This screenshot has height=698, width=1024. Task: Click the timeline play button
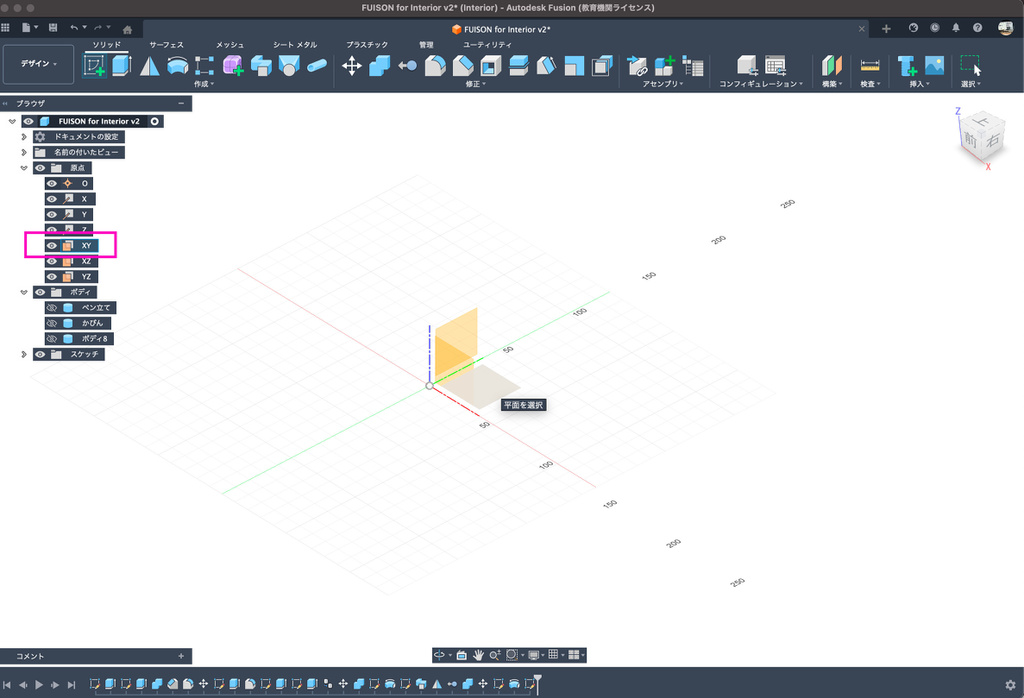39,685
